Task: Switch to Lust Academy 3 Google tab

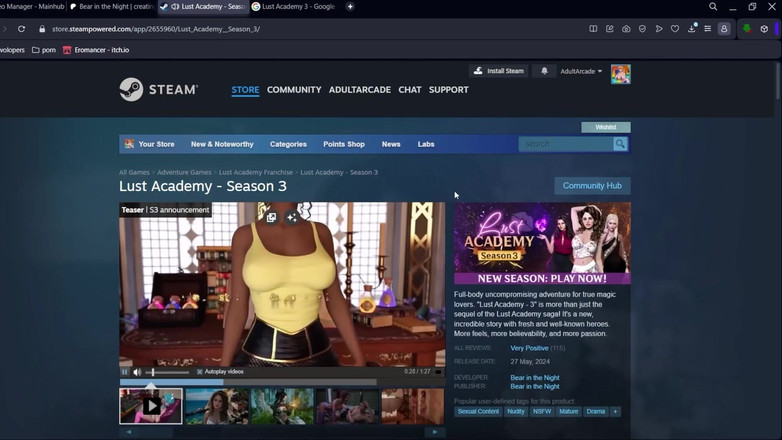Action: point(294,6)
